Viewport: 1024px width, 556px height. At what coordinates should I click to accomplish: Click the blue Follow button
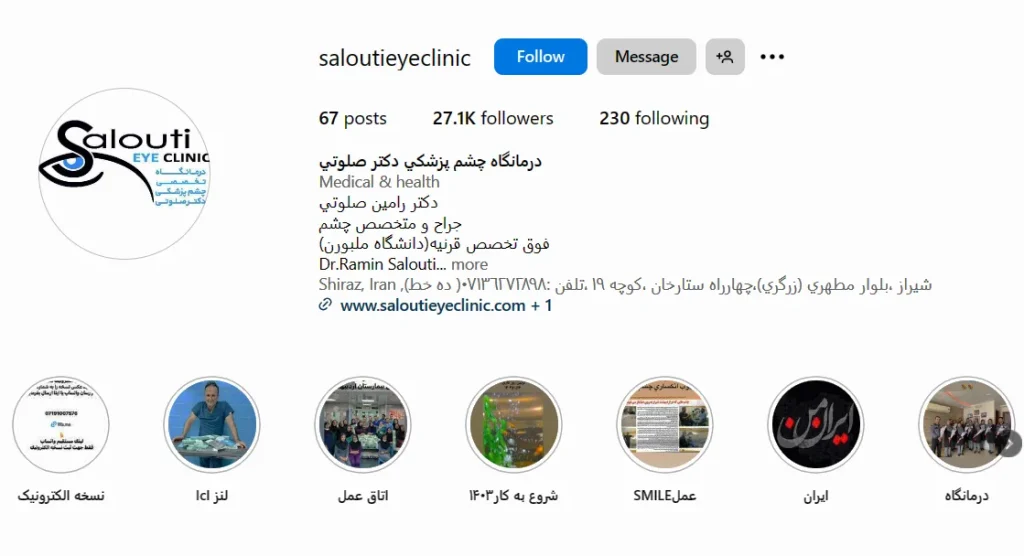point(540,57)
